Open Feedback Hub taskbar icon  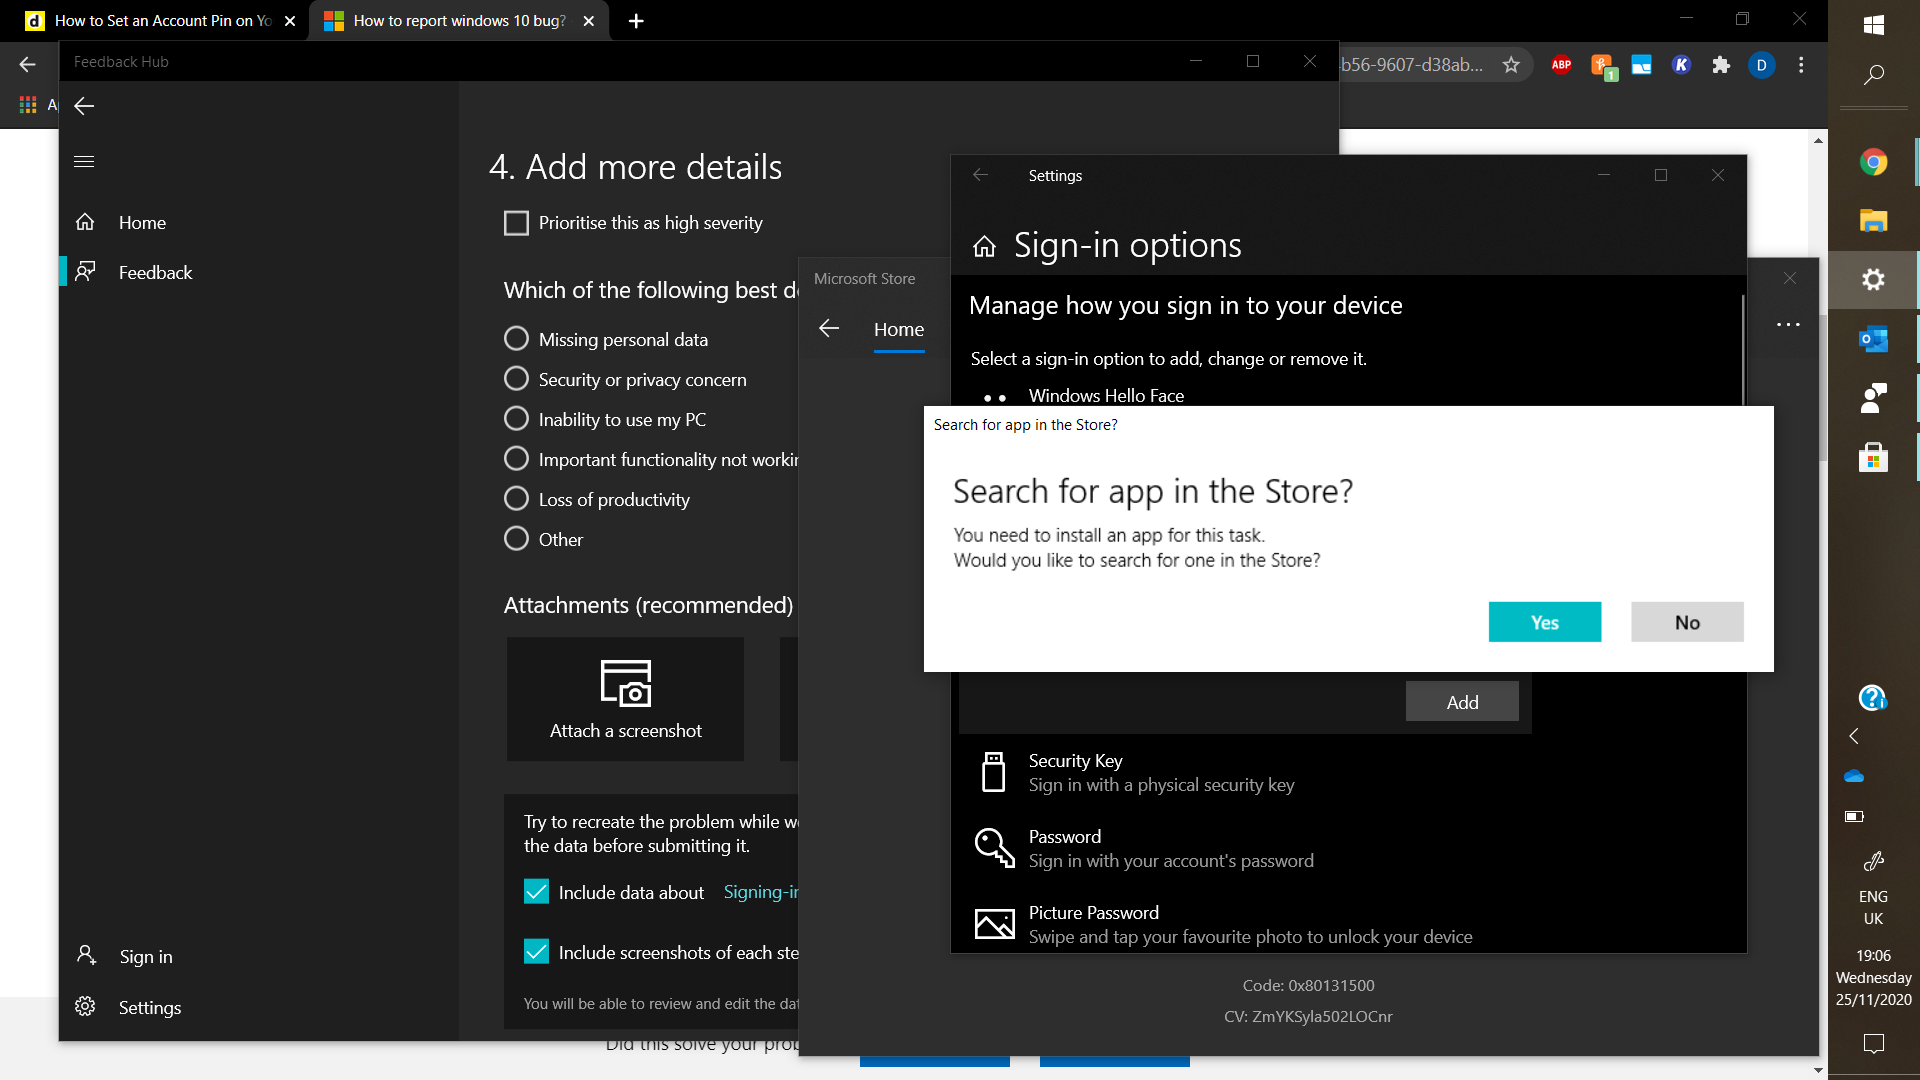point(1874,398)
